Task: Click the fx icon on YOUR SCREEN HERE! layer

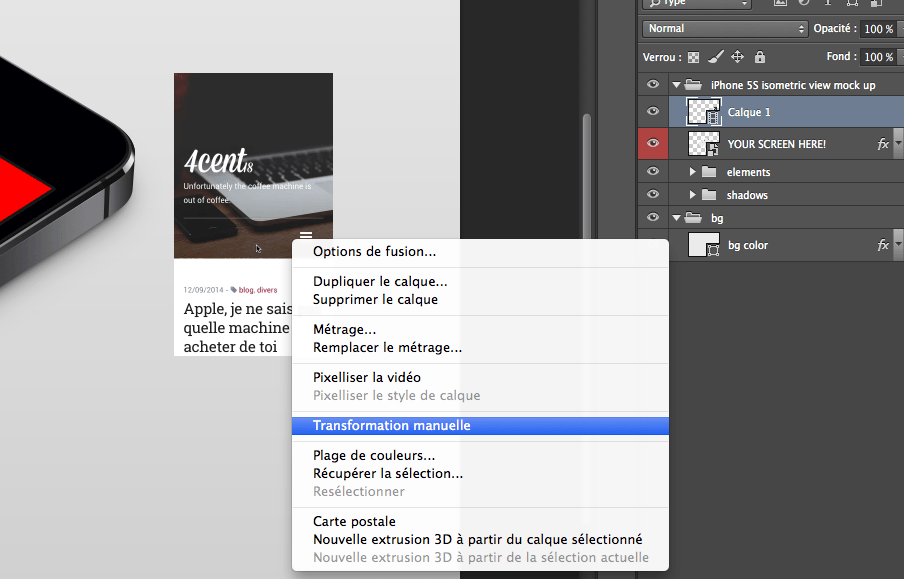Action: click(x=882, y=144)
